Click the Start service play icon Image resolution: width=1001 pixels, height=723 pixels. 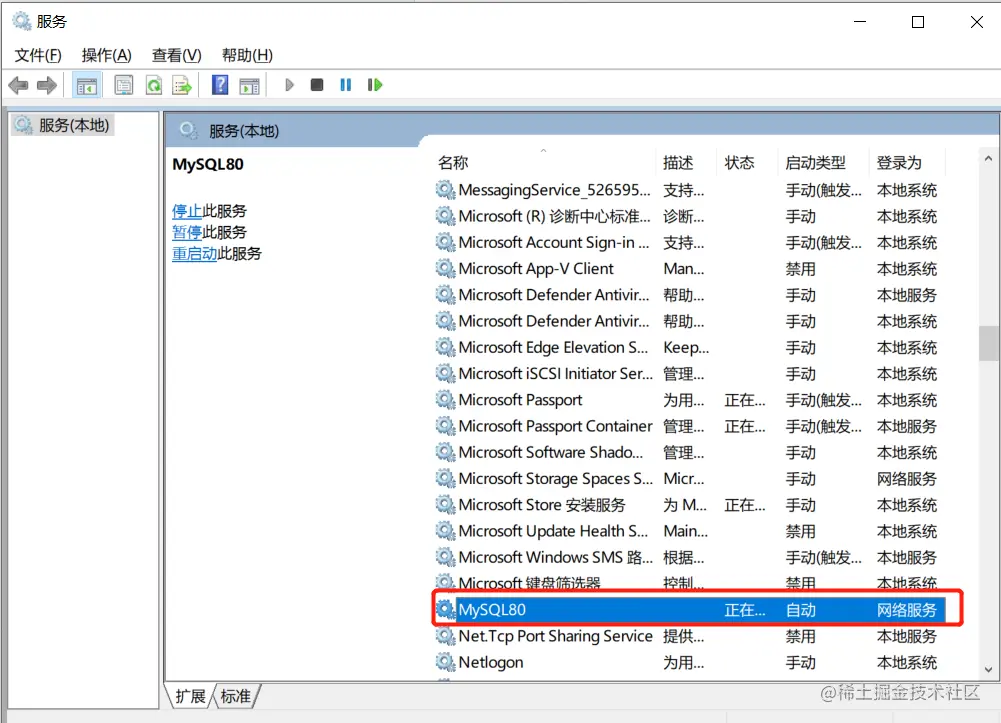point(289,85)
